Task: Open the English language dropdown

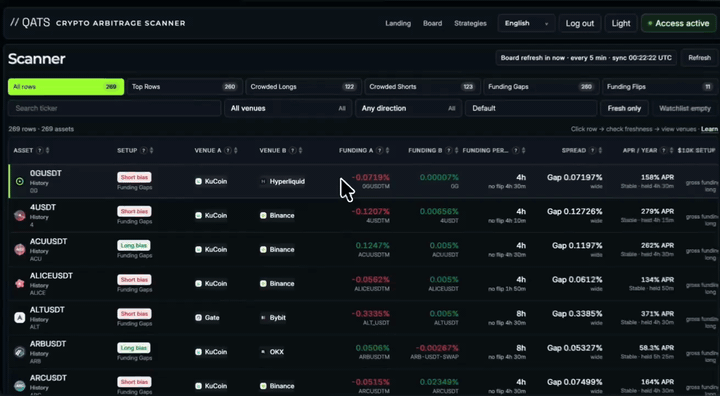Action: 526,23
